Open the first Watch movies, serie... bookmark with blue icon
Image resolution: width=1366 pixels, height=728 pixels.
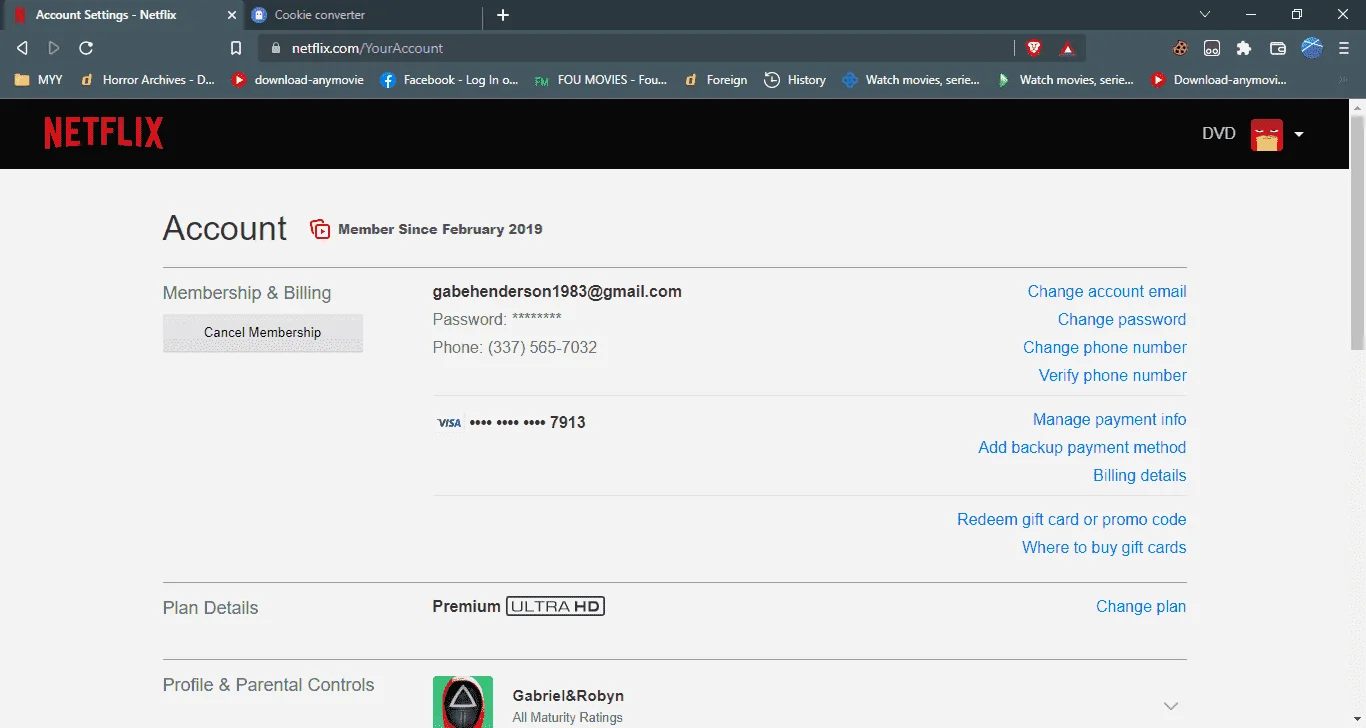pyautogui.click(x=911, y=80)
